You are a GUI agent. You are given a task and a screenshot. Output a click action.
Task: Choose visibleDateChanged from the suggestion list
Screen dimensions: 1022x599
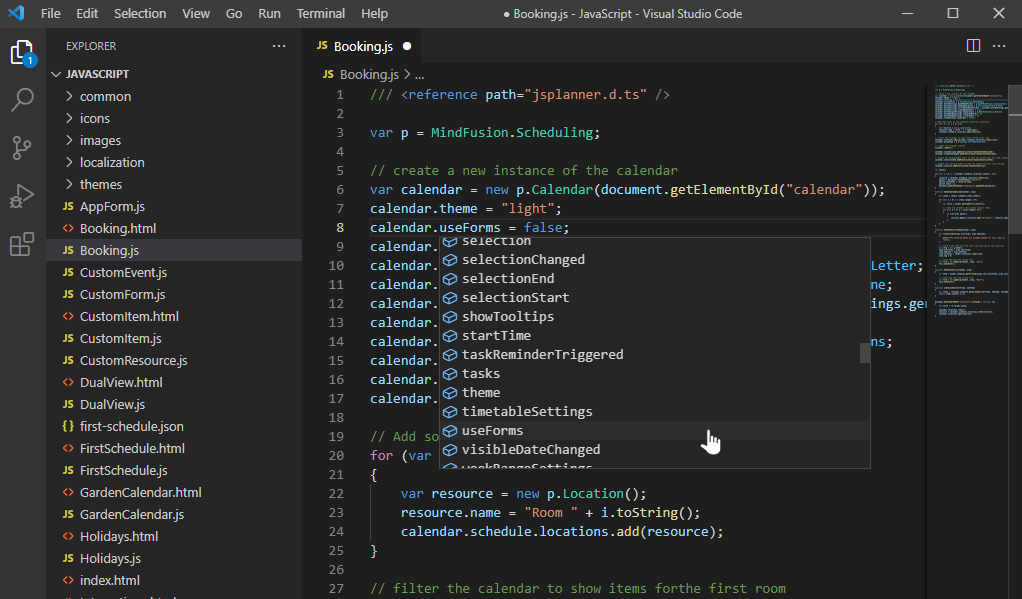(654, 450)
